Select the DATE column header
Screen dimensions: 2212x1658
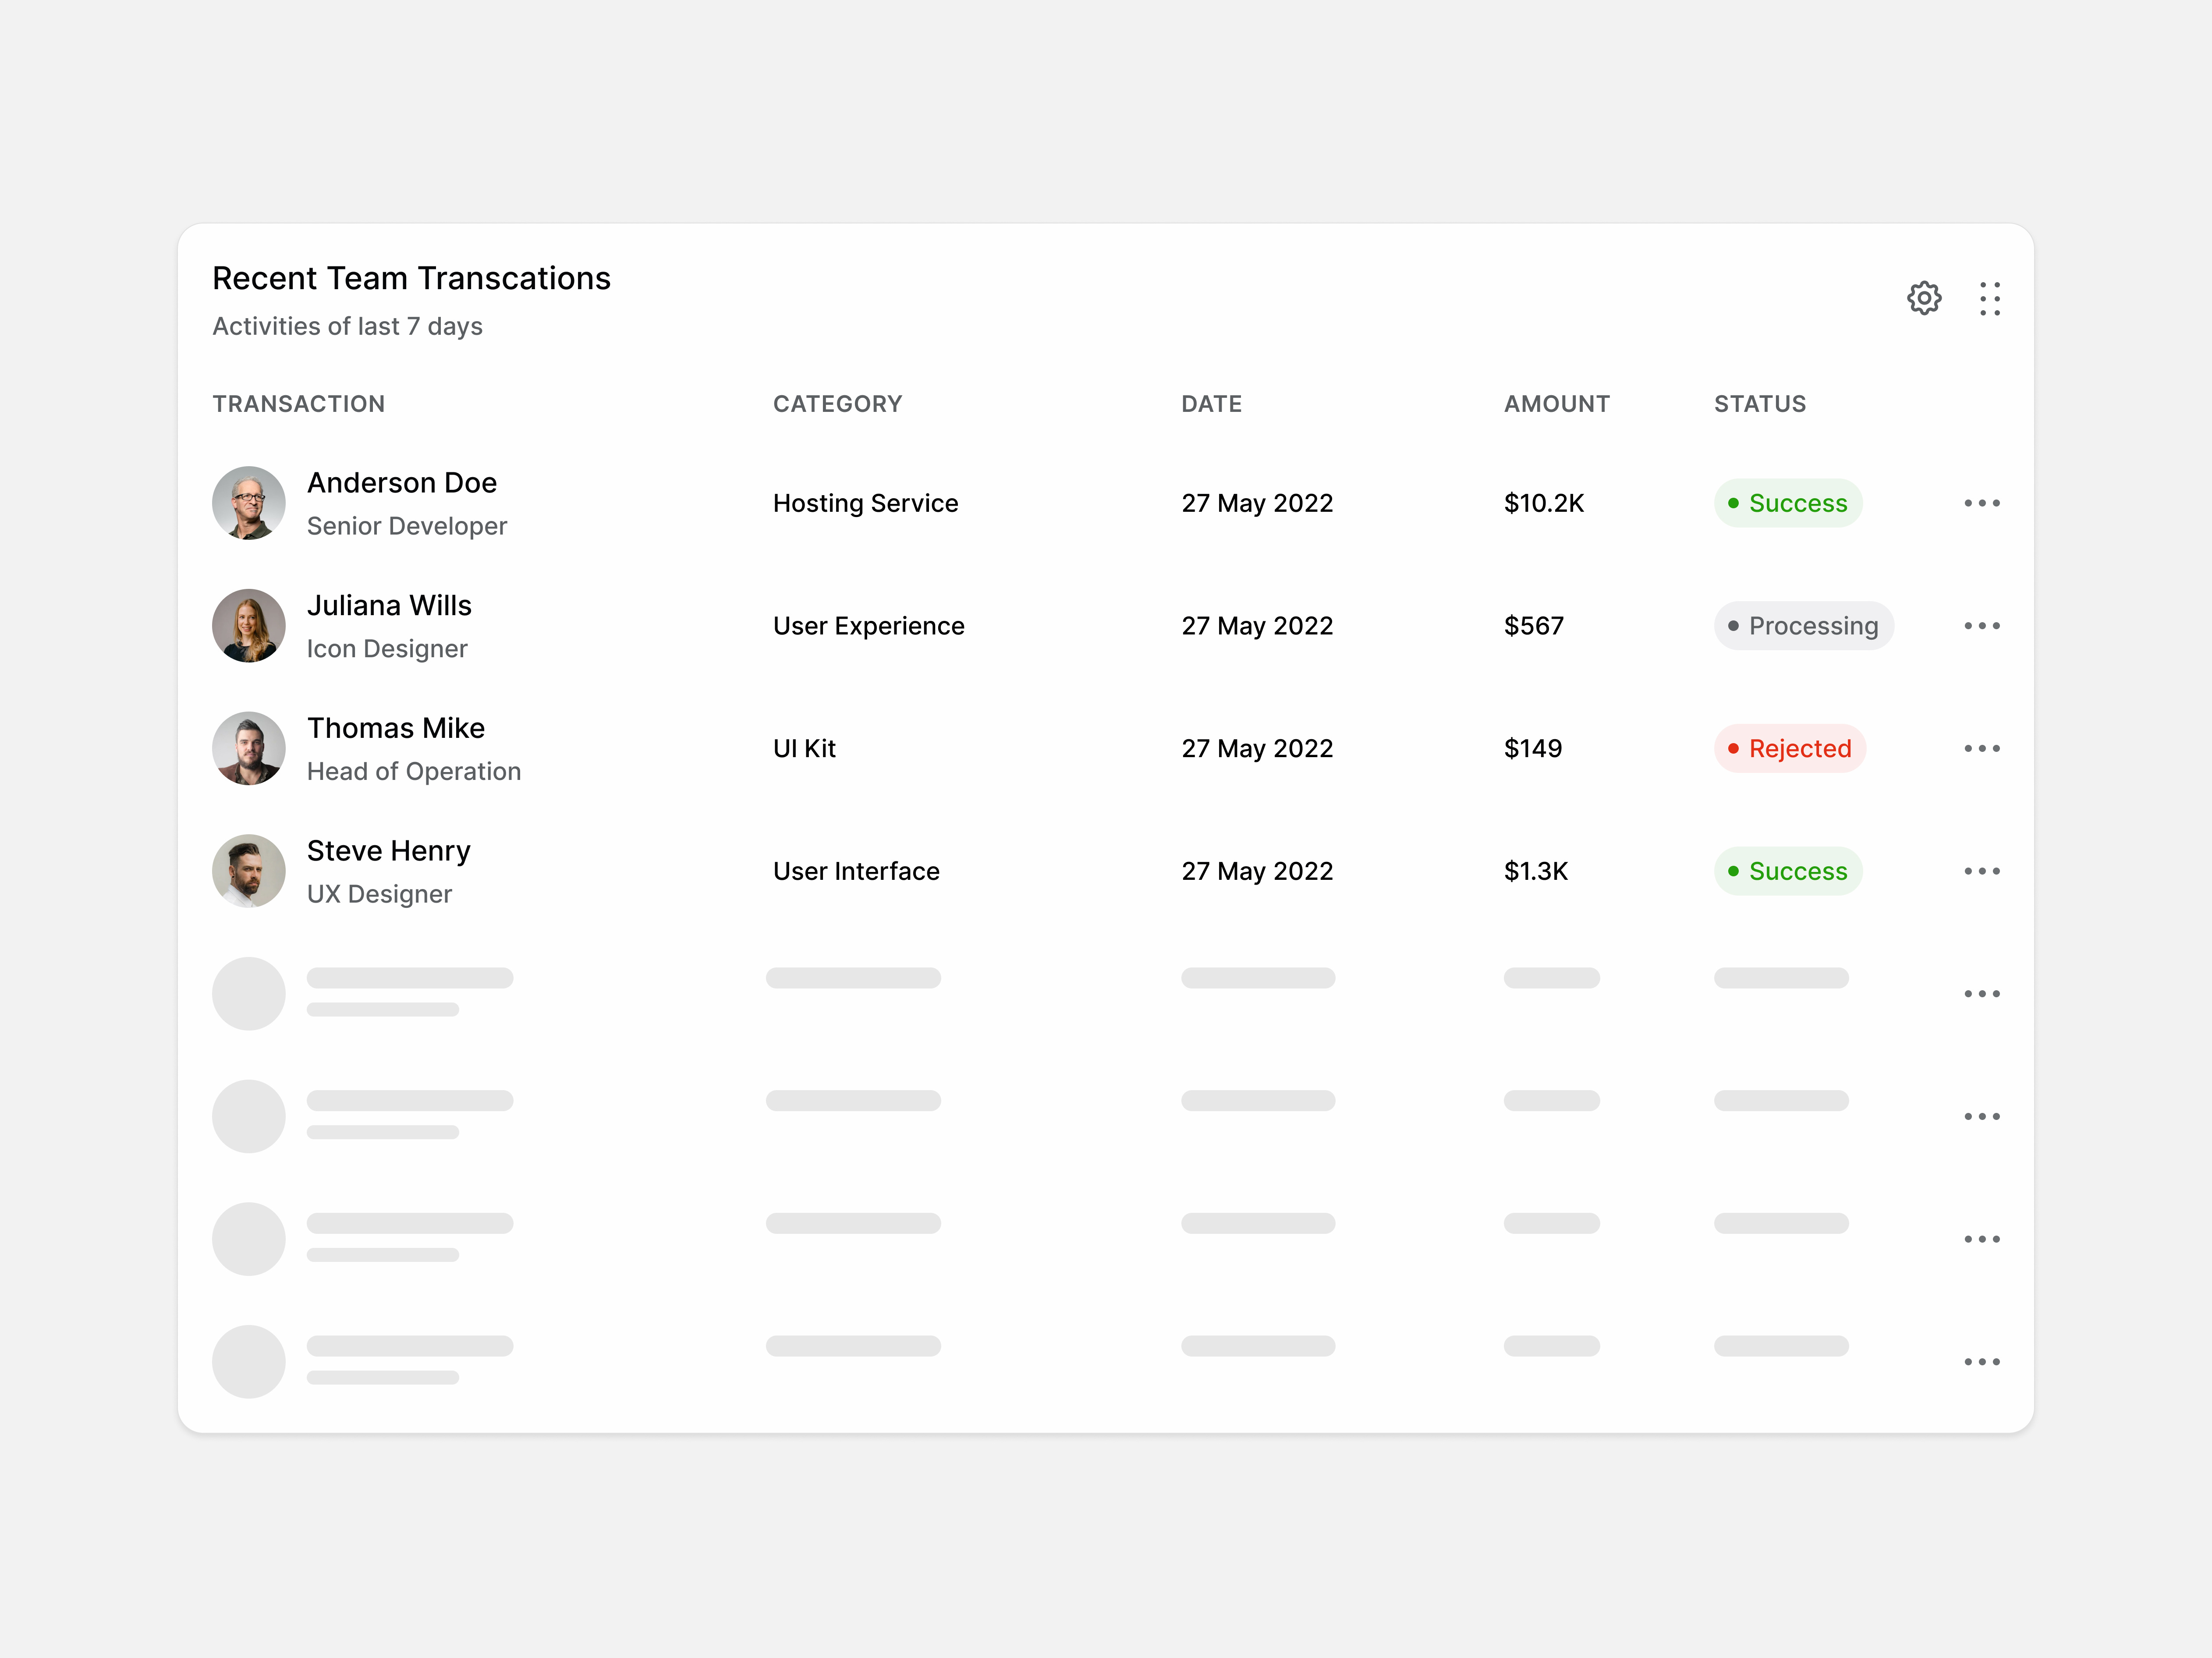1211,403
